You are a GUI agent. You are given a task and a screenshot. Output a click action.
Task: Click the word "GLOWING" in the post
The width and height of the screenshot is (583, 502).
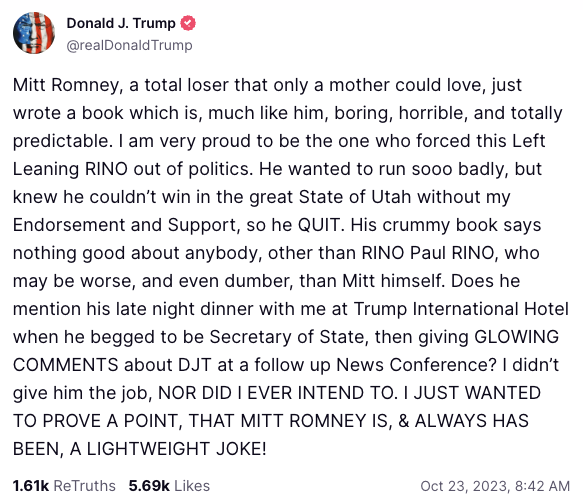[517, 337]
